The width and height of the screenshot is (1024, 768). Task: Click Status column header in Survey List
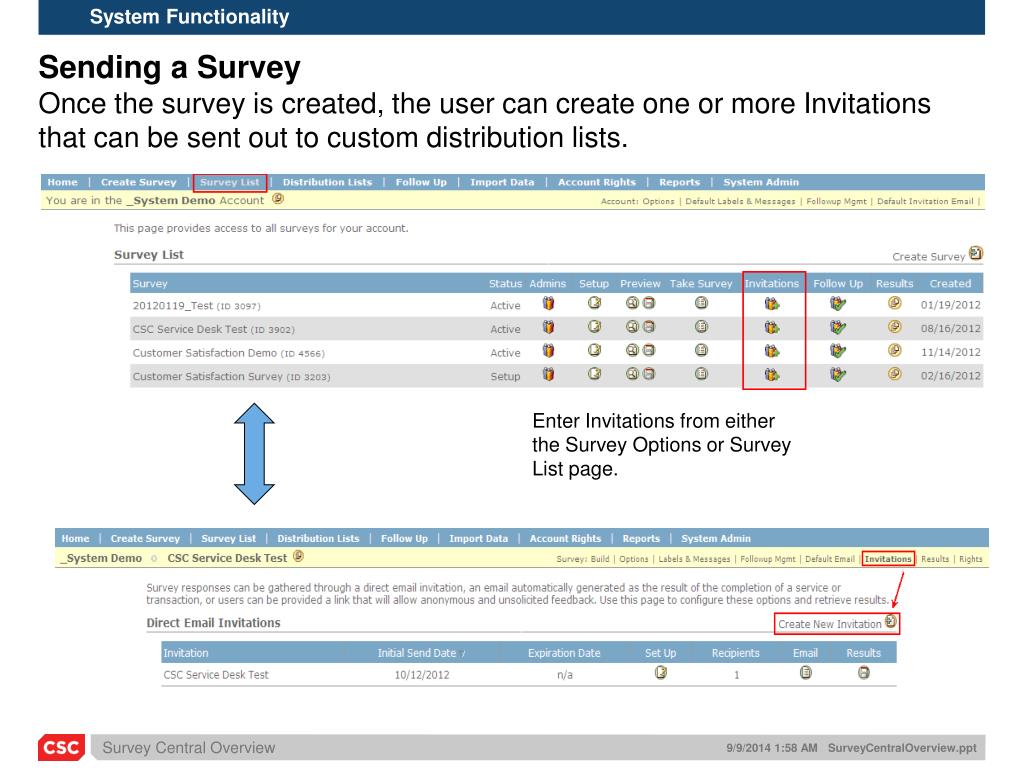point(505,283)
